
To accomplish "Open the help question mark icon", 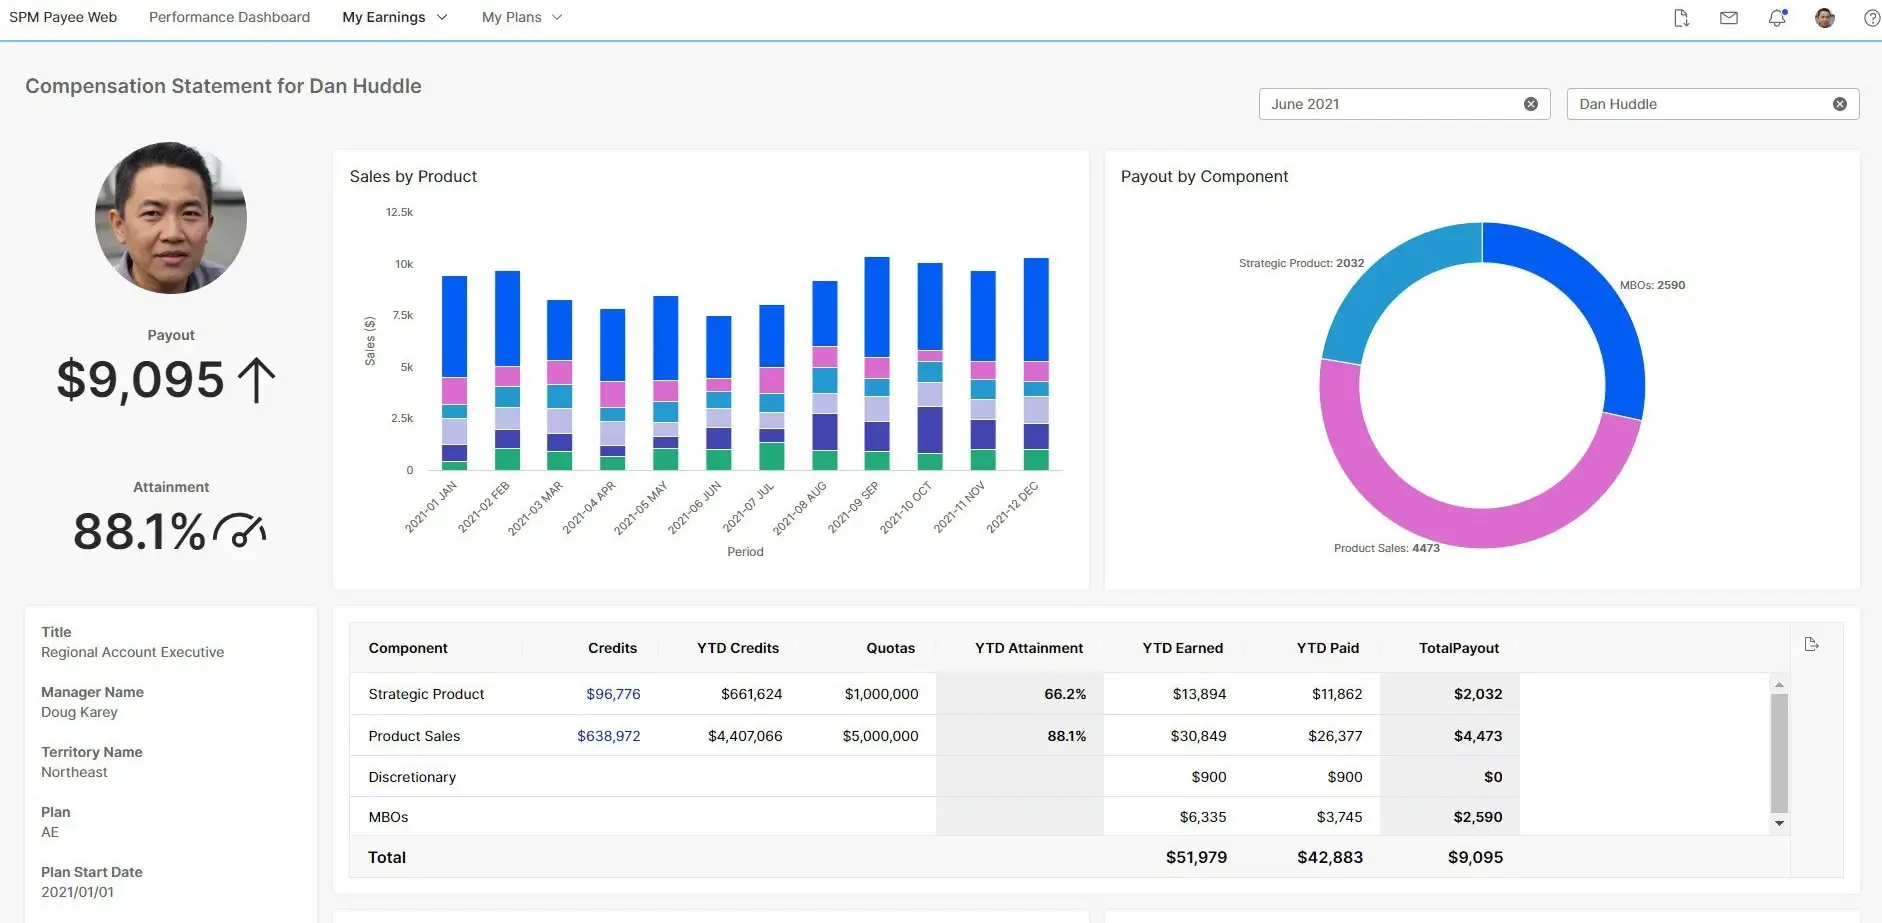I will [x=1871, y=18].
